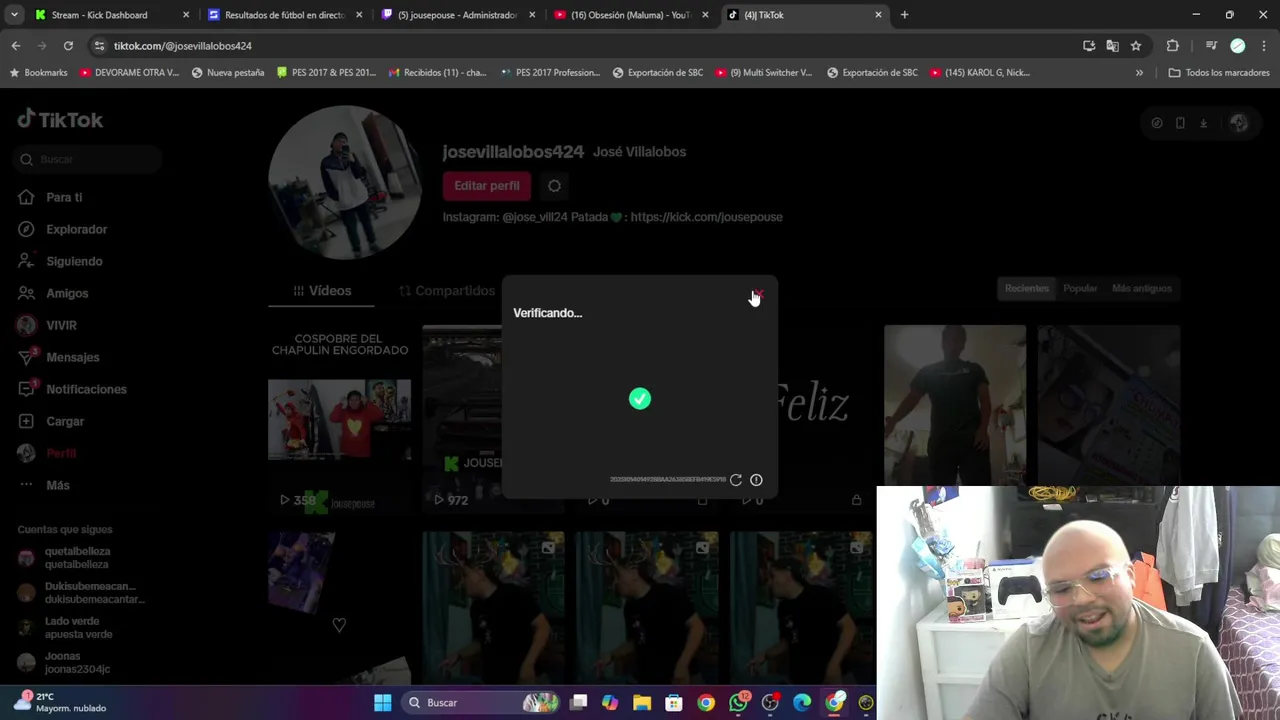Select the Videos tab
This screenshot has width=1280, height=720.
pyautogui.click(x=322, y=291)
